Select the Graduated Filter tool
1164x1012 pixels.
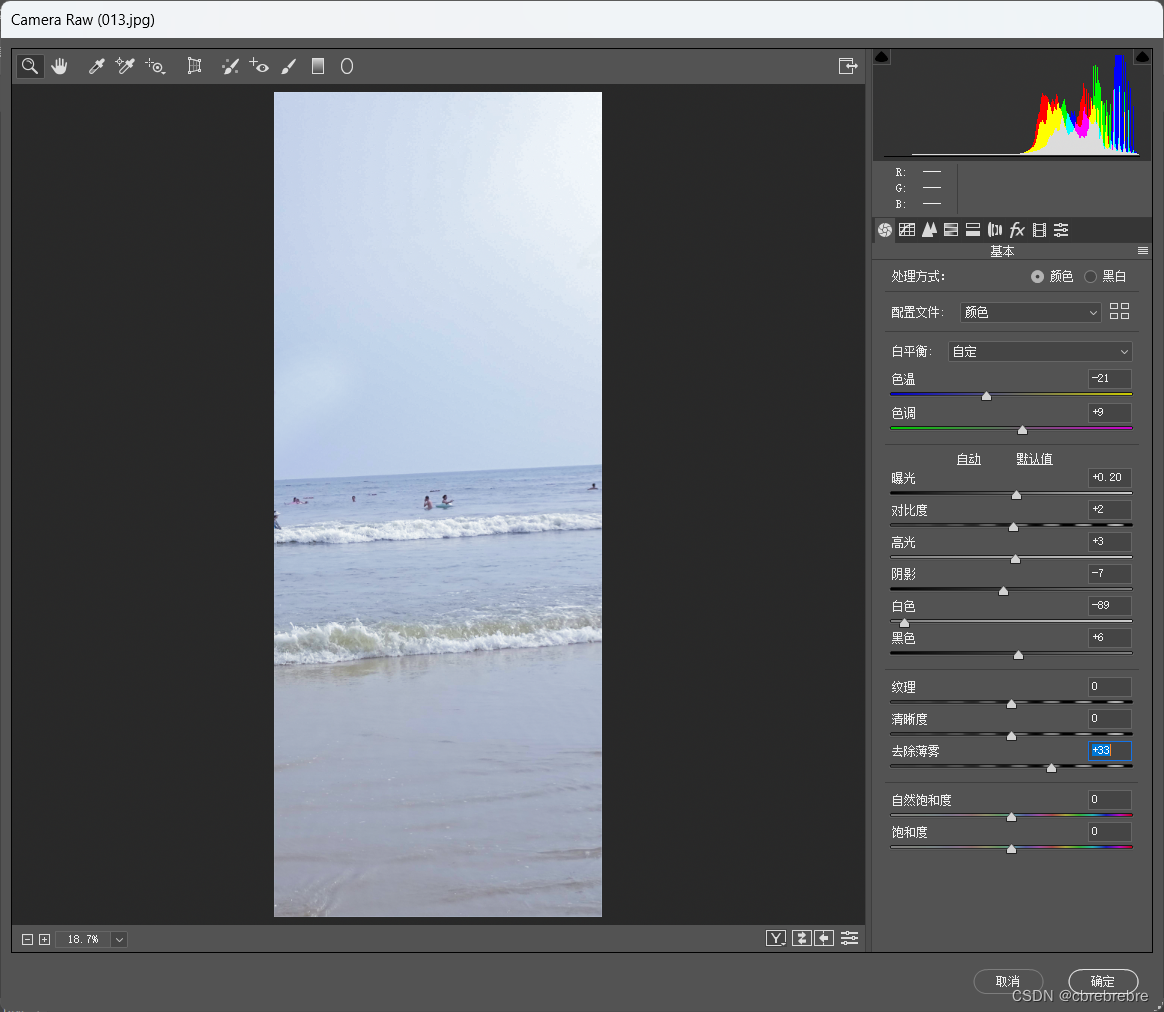point(318,66)
